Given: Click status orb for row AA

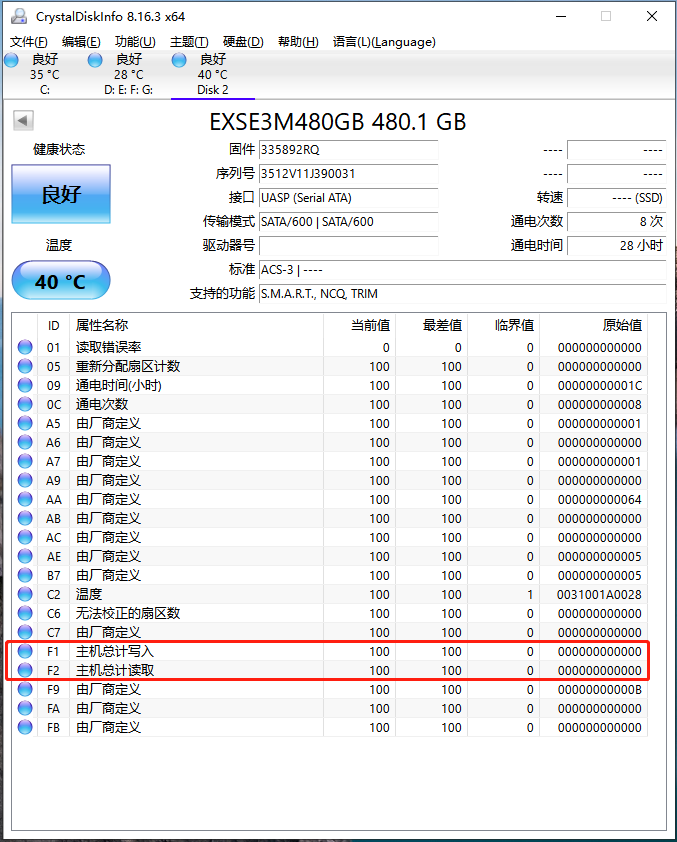Looking at the screenshot, I should [x=25, y=499].
